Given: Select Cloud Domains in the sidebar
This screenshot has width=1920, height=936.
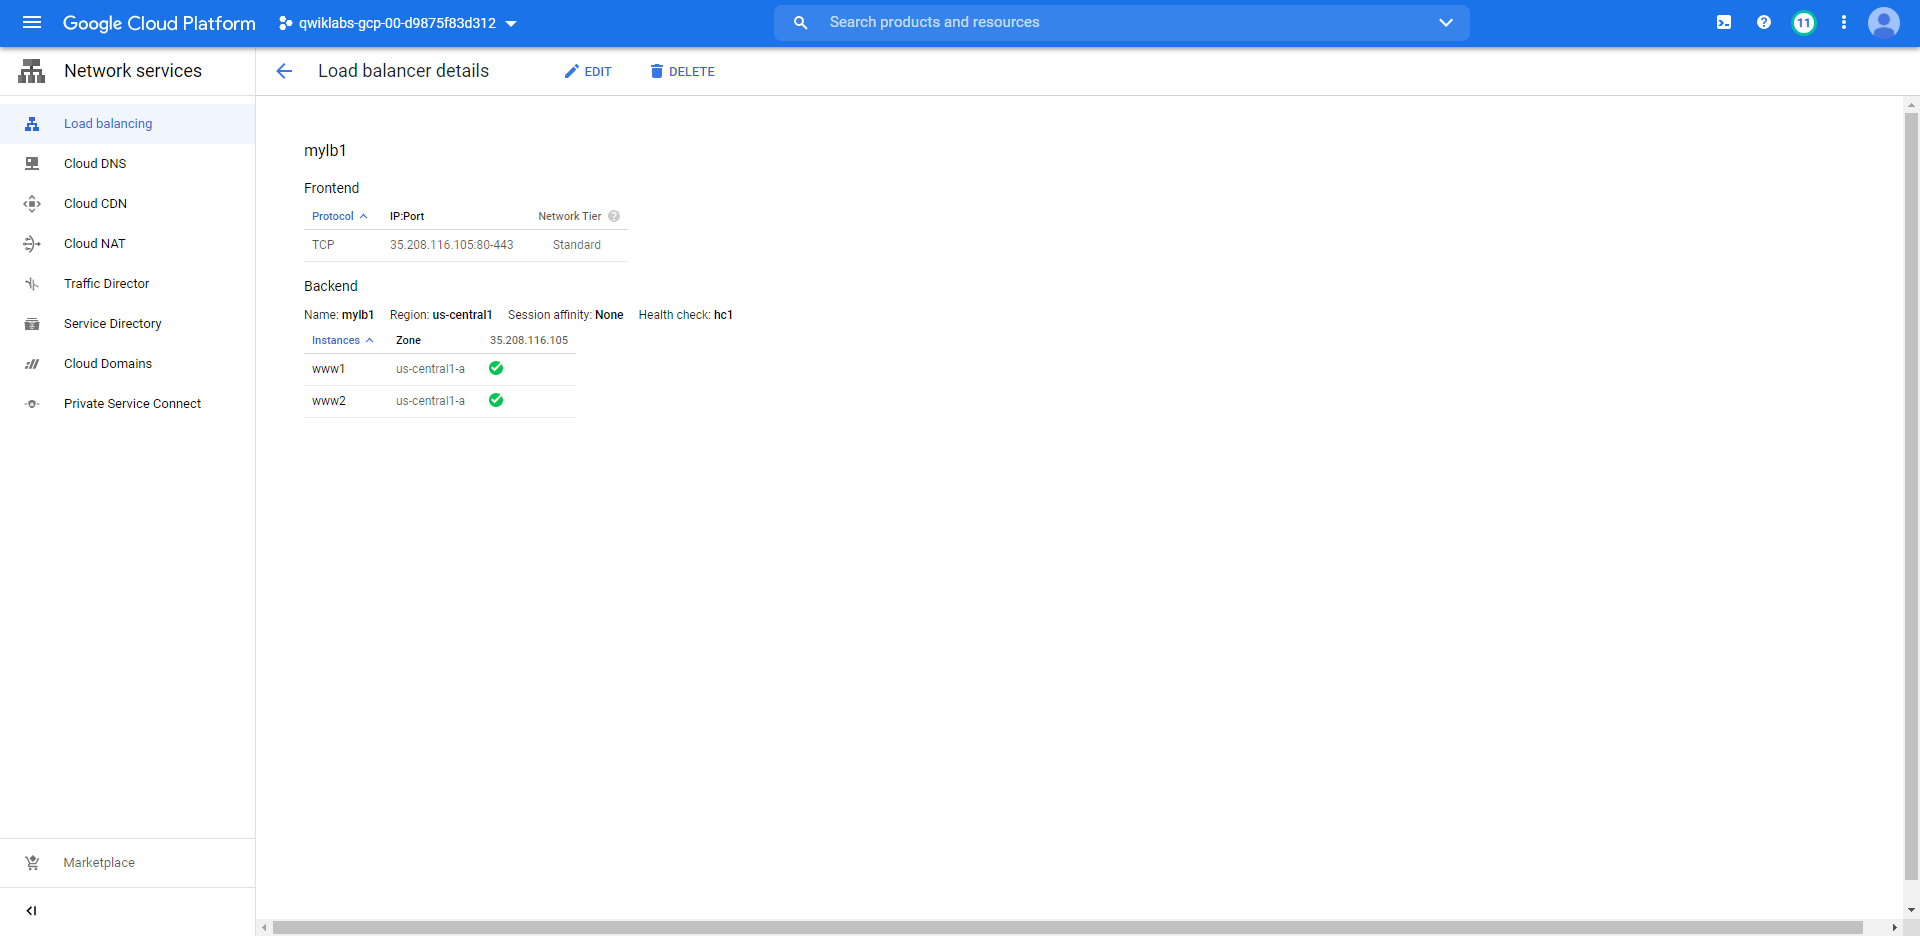Looking at the screenshot, I should [x=127, y=364].
